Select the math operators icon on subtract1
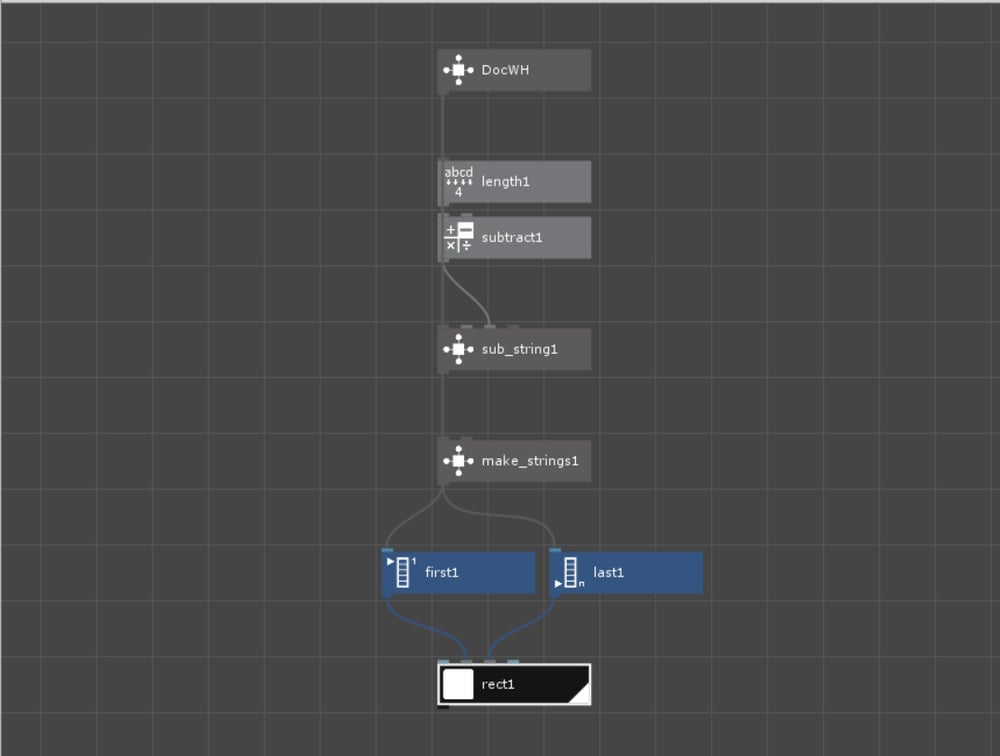 (x=458, y=237)
